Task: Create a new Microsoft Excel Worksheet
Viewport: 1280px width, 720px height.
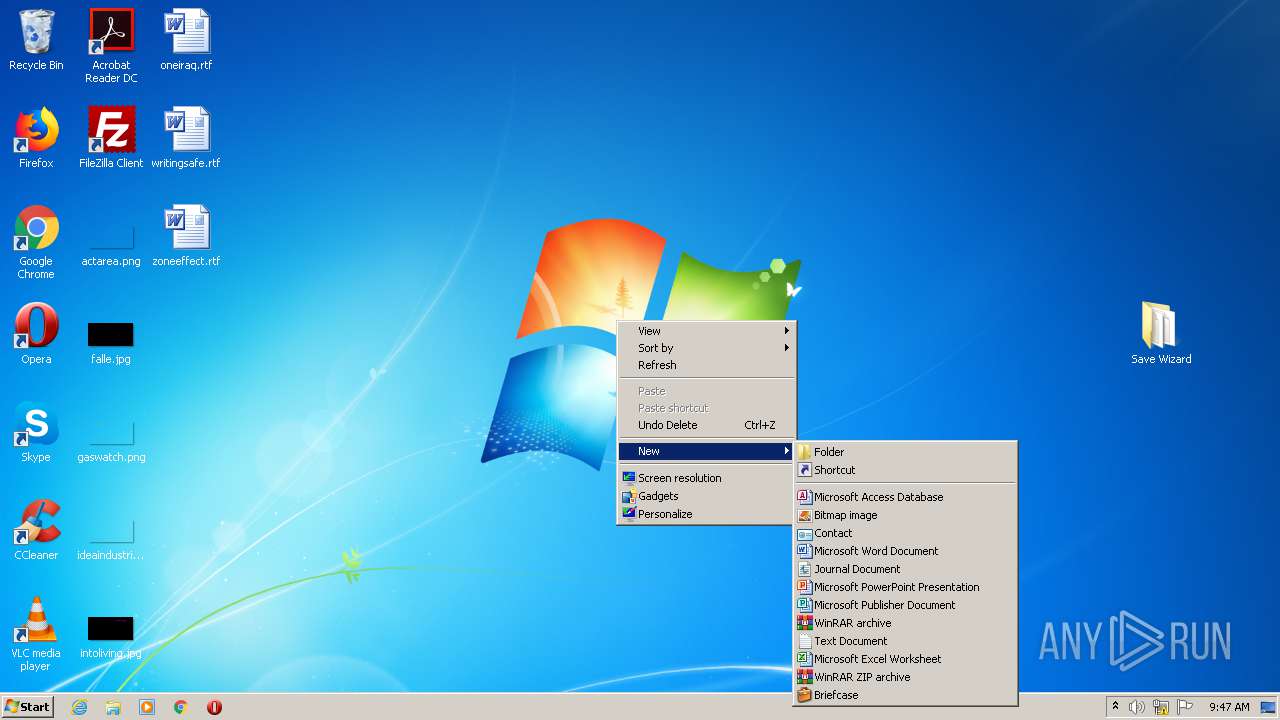Action: [905, 659]
